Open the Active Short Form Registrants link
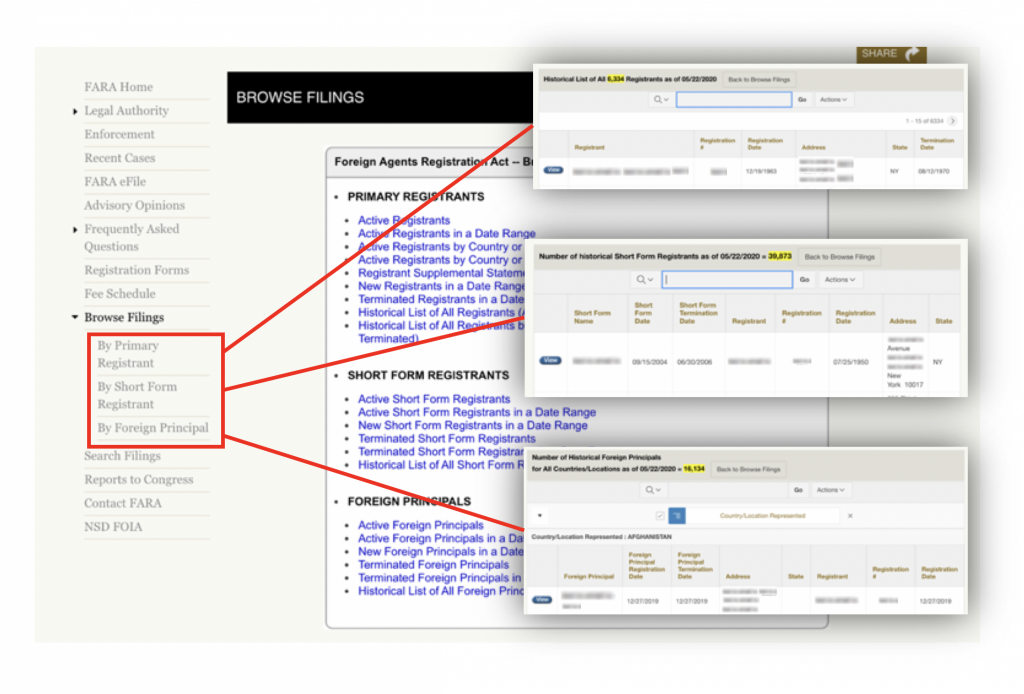This screenshot has width=1024, height=694. pyautogui.click(x=434, y=399)
